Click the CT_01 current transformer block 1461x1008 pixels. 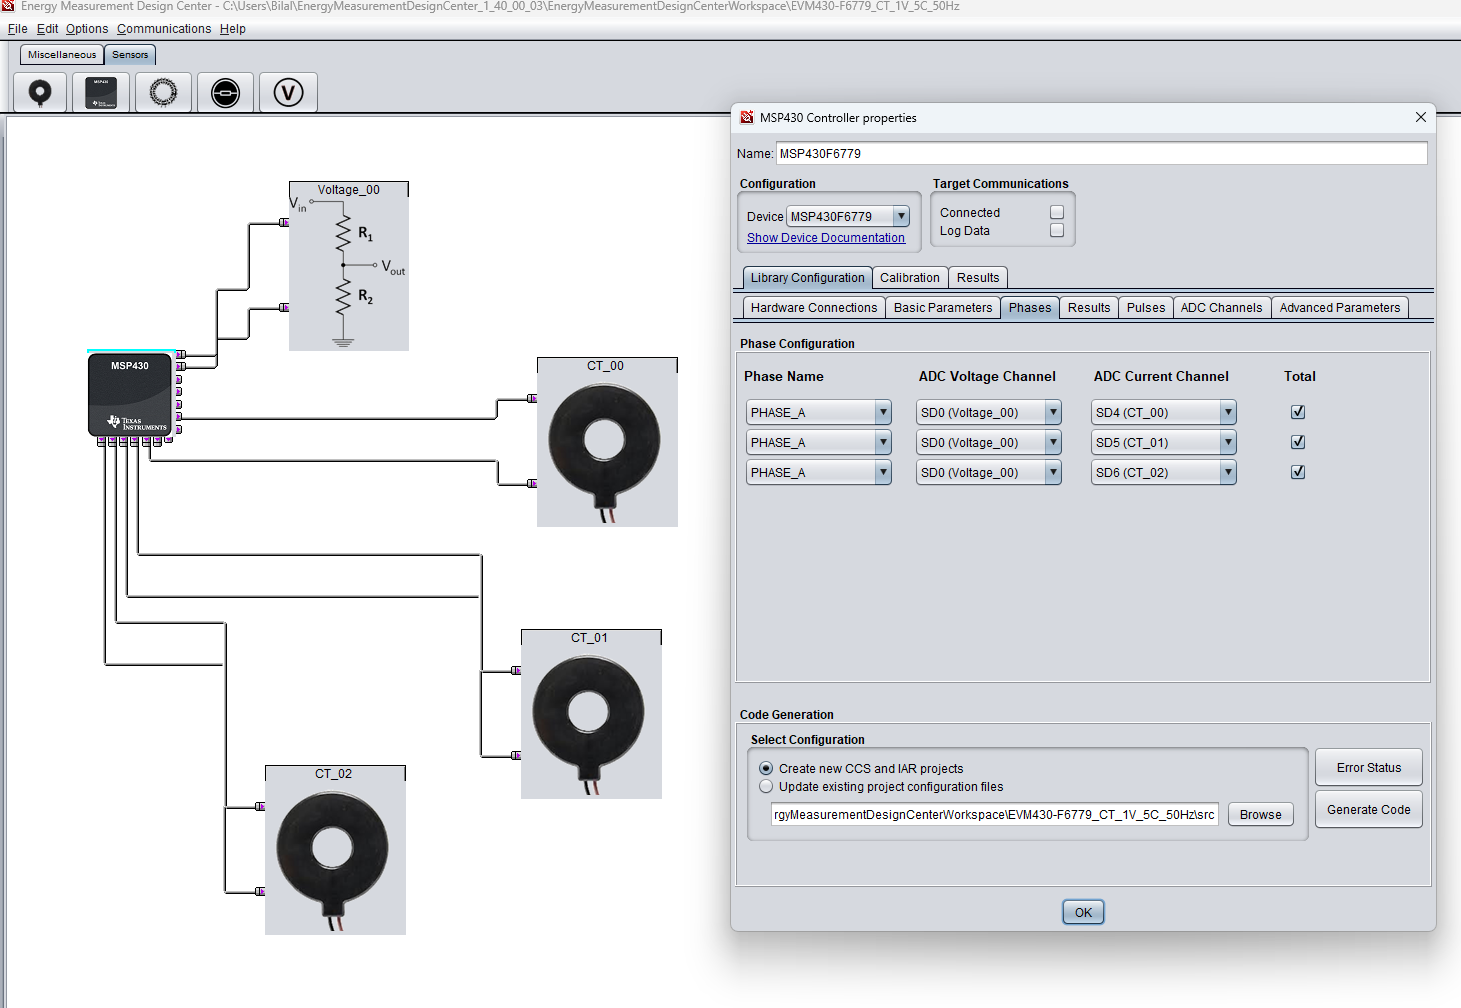[x=591, y=714]
